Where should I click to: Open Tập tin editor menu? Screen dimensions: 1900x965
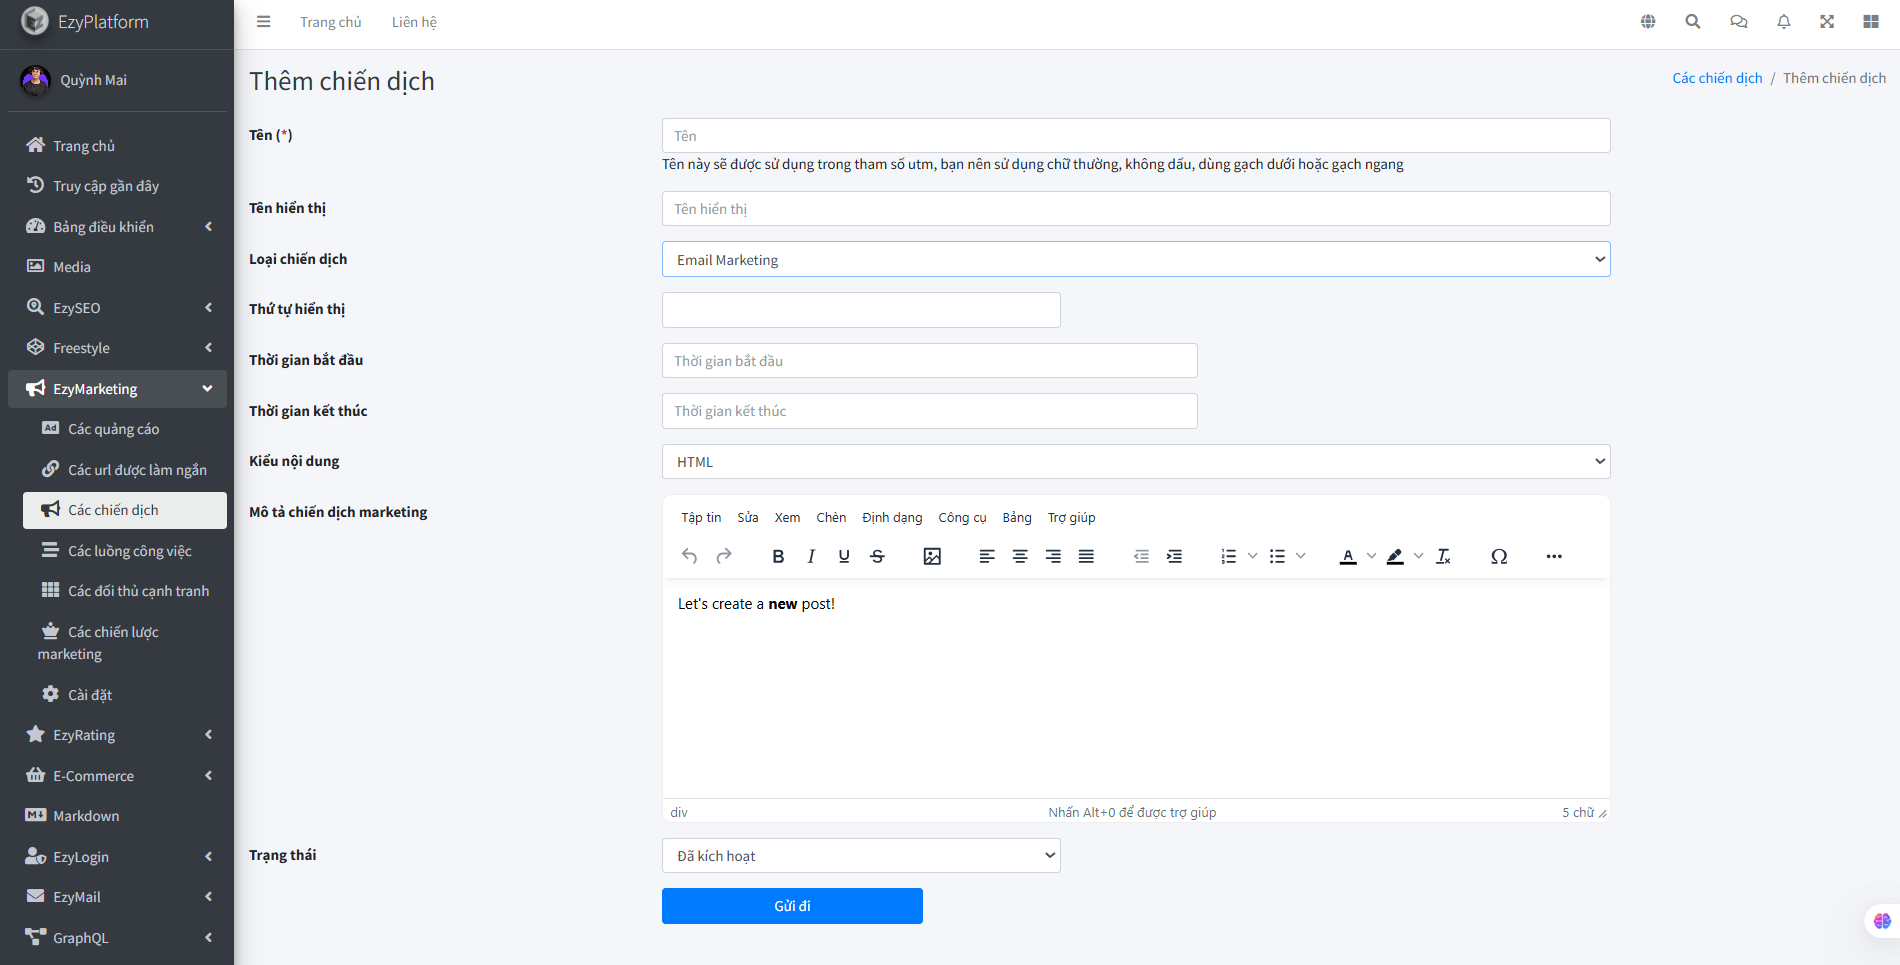(x=701, y=517)
